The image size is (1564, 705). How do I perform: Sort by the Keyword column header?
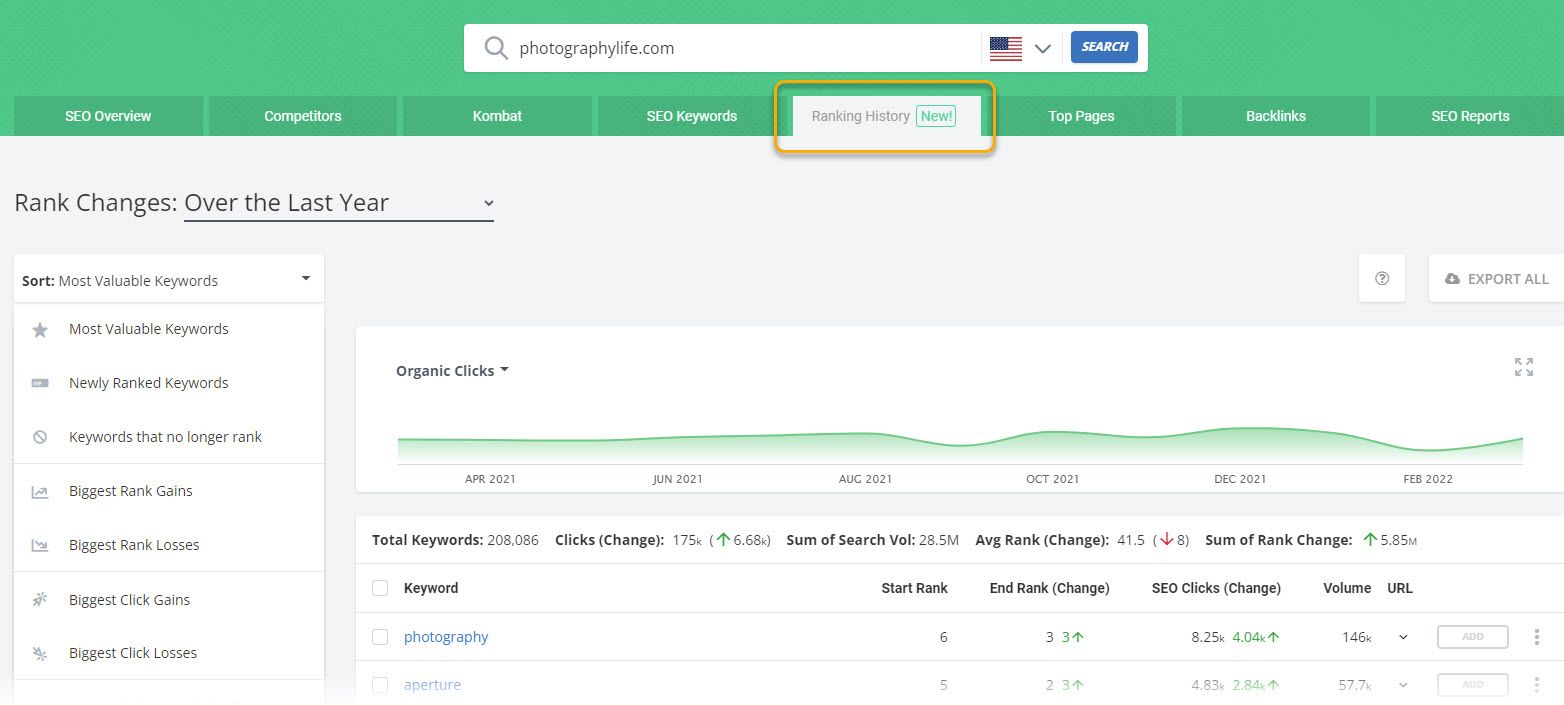pyautogui.click(x=431, y=588)
